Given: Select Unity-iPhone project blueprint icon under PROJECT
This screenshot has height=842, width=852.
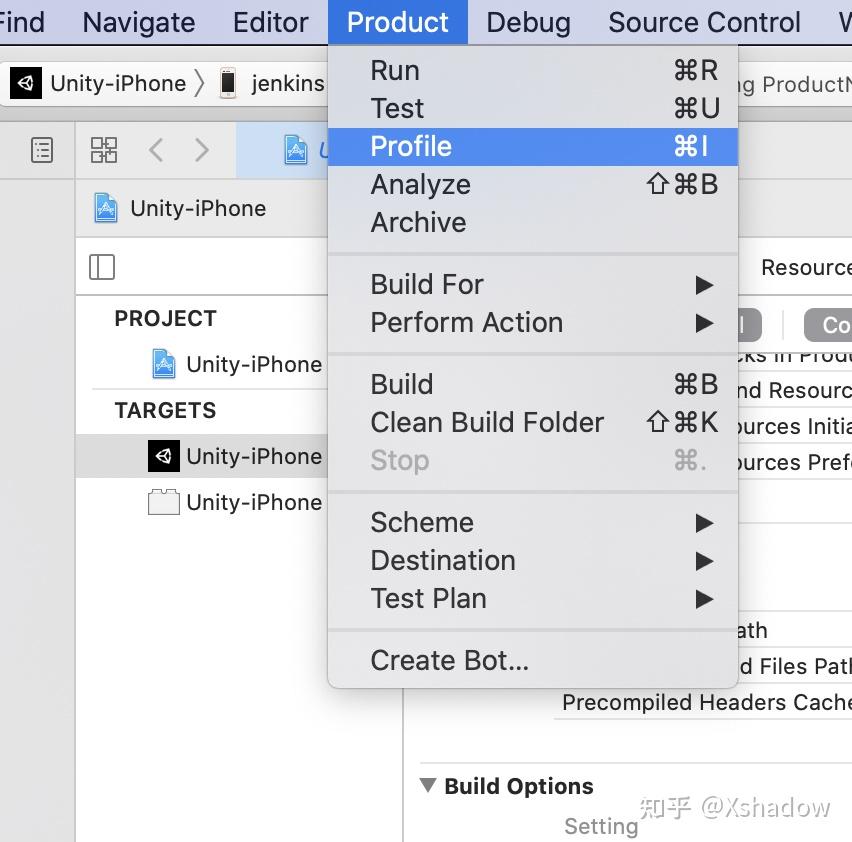Looking at the screenshot, I should point(163,364).
